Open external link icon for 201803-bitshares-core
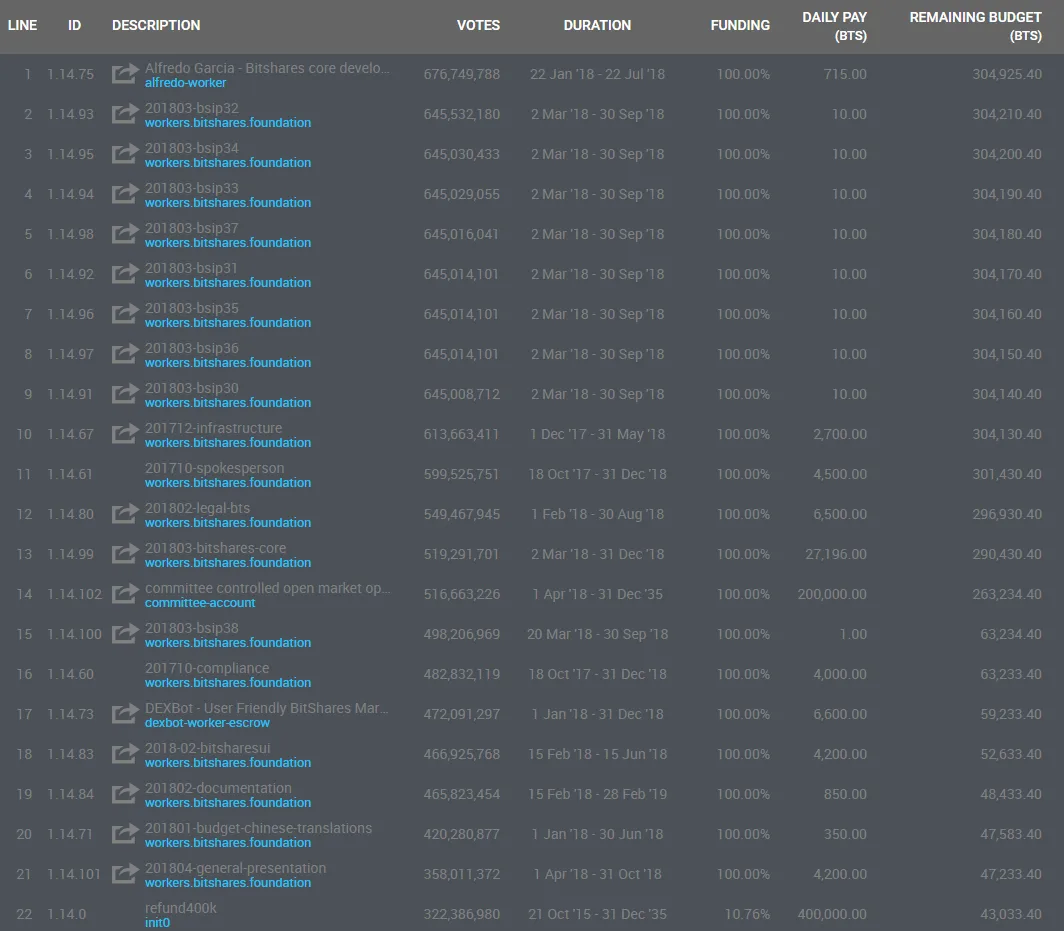This screenshot has height=931, width=1064. pos(125,554)
